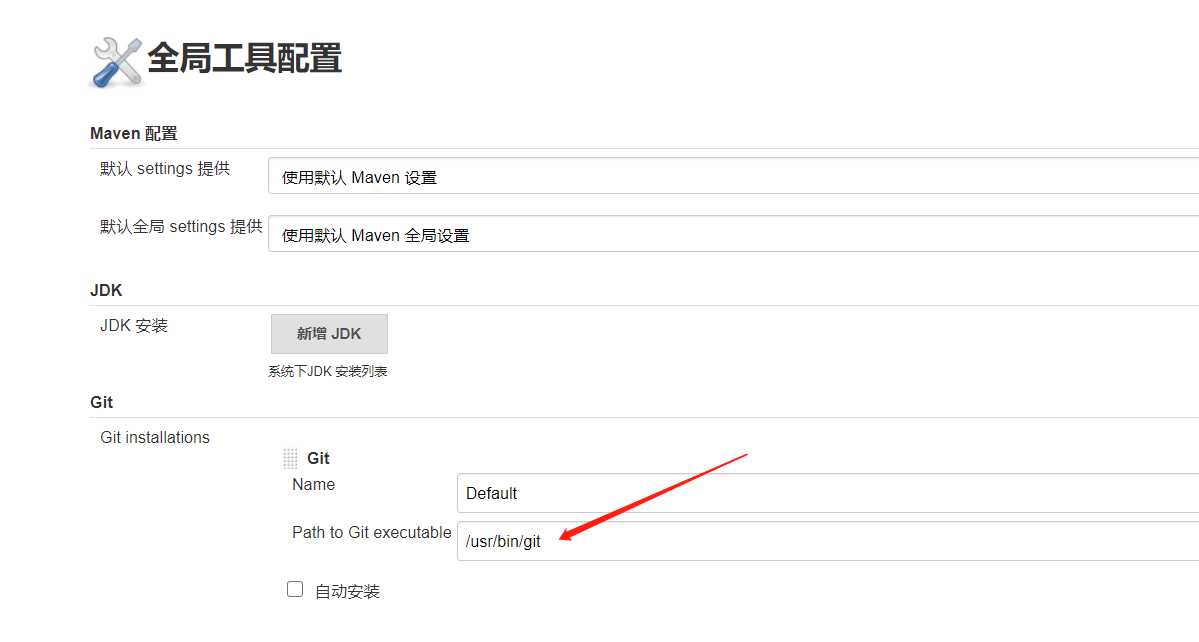Click the Git installations label
The width and height of the screenshot is (1199, 642).
(x=154, y=437)
